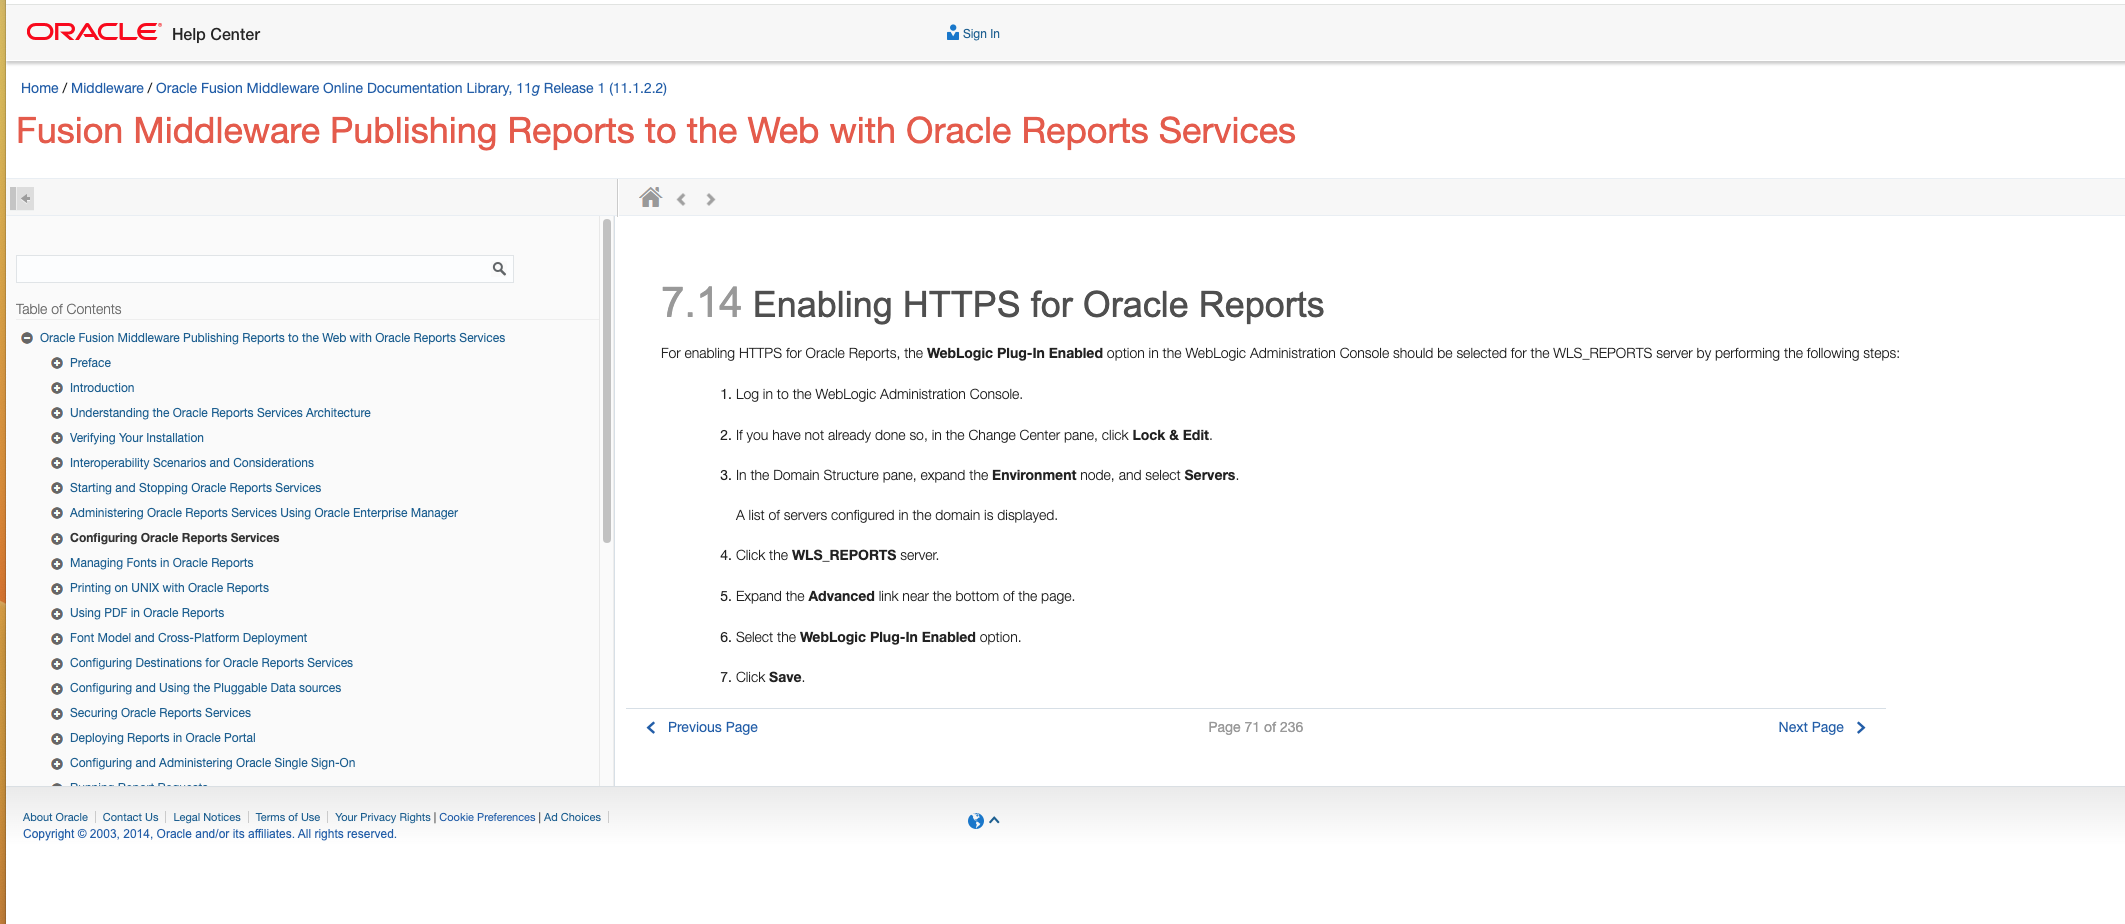Expand Verifying Your Installation node
Screen dimensions: 2125x924
57,438
